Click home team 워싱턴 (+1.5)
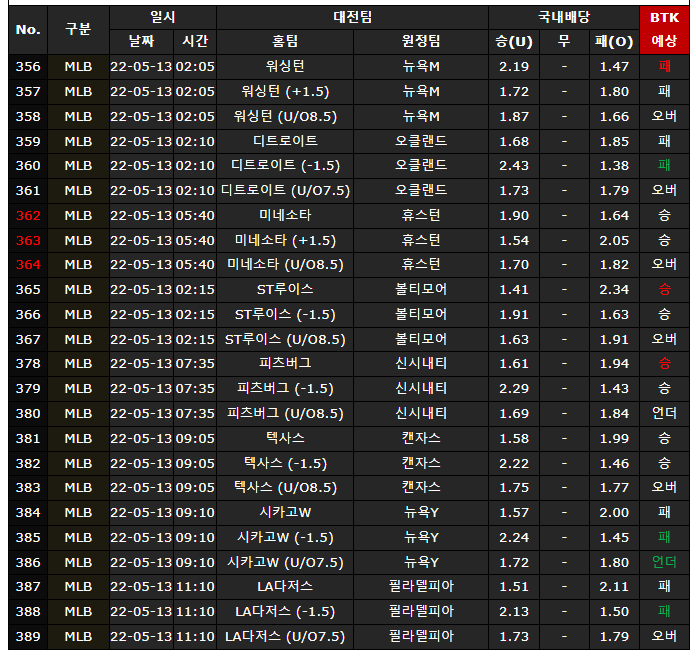696x656 pixels. pyautogui.click(x=285, y=92)
